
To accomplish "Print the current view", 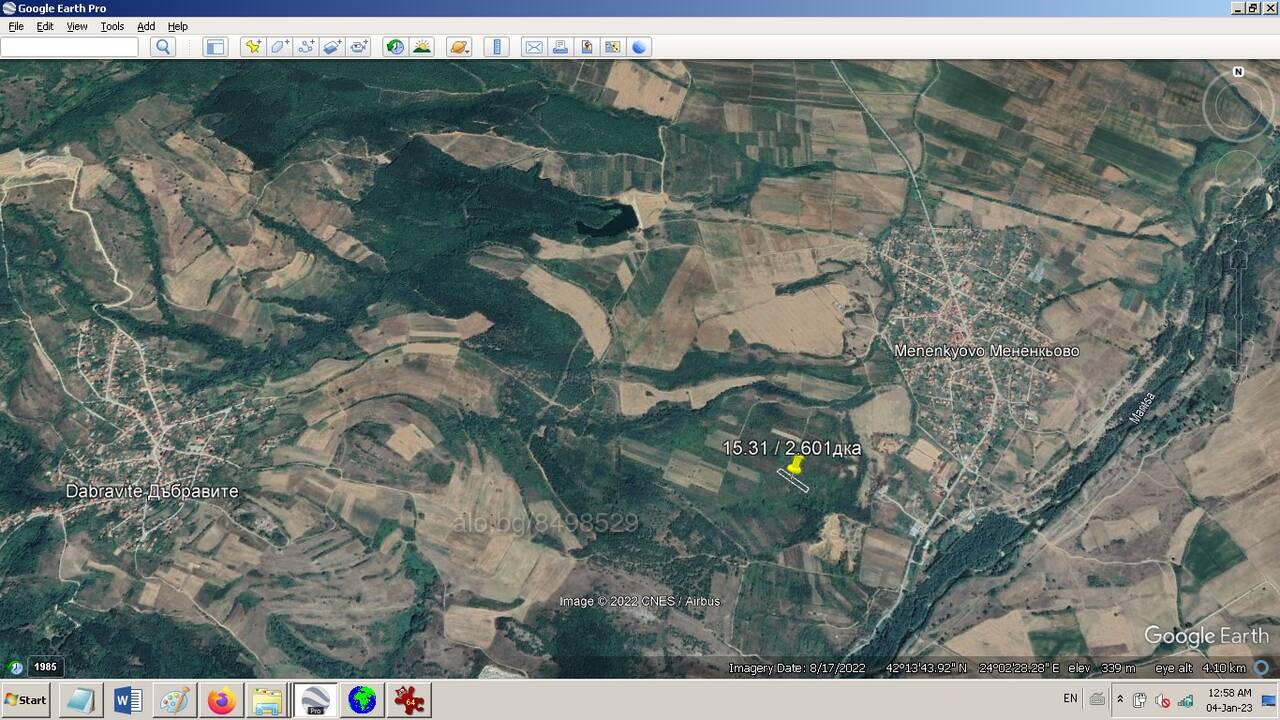I will point(560,47).
